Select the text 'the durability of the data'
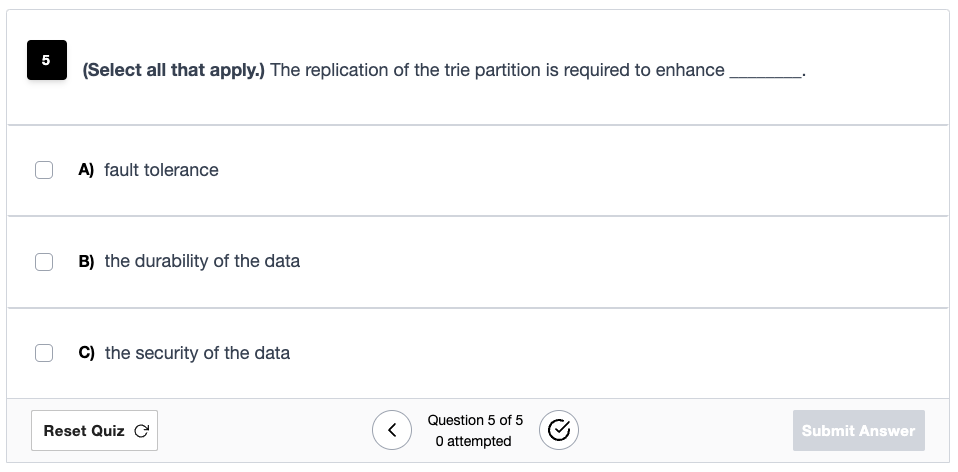Viewport: 958px width, 472px height. pyautogui.click(x=202, y=261)
